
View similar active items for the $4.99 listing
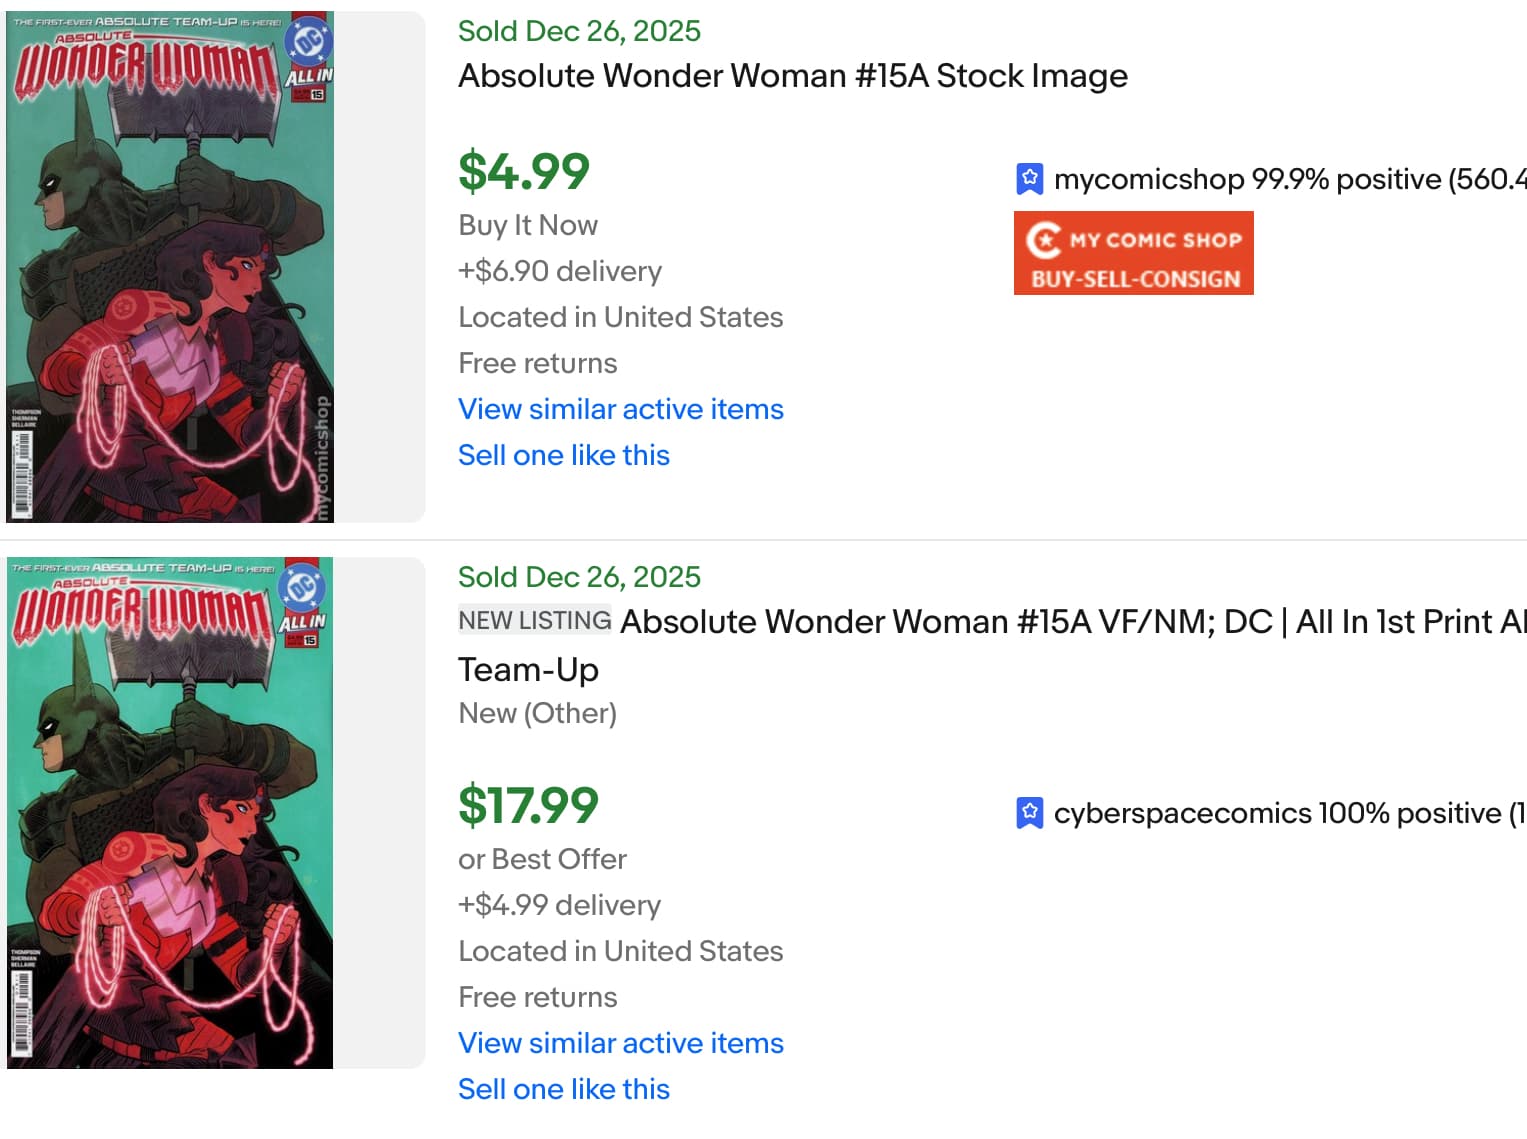point(620,409)
